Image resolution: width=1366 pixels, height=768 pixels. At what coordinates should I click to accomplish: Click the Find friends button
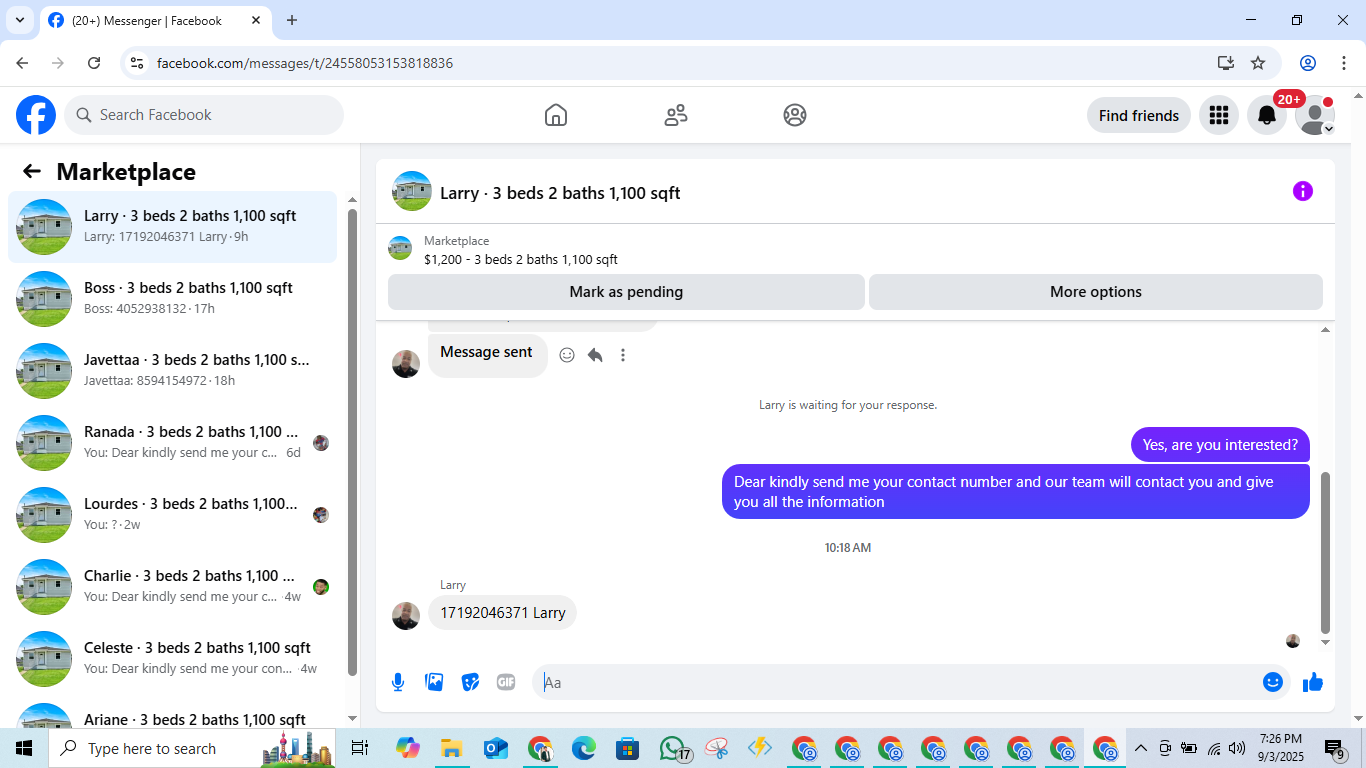(1139, 115)
